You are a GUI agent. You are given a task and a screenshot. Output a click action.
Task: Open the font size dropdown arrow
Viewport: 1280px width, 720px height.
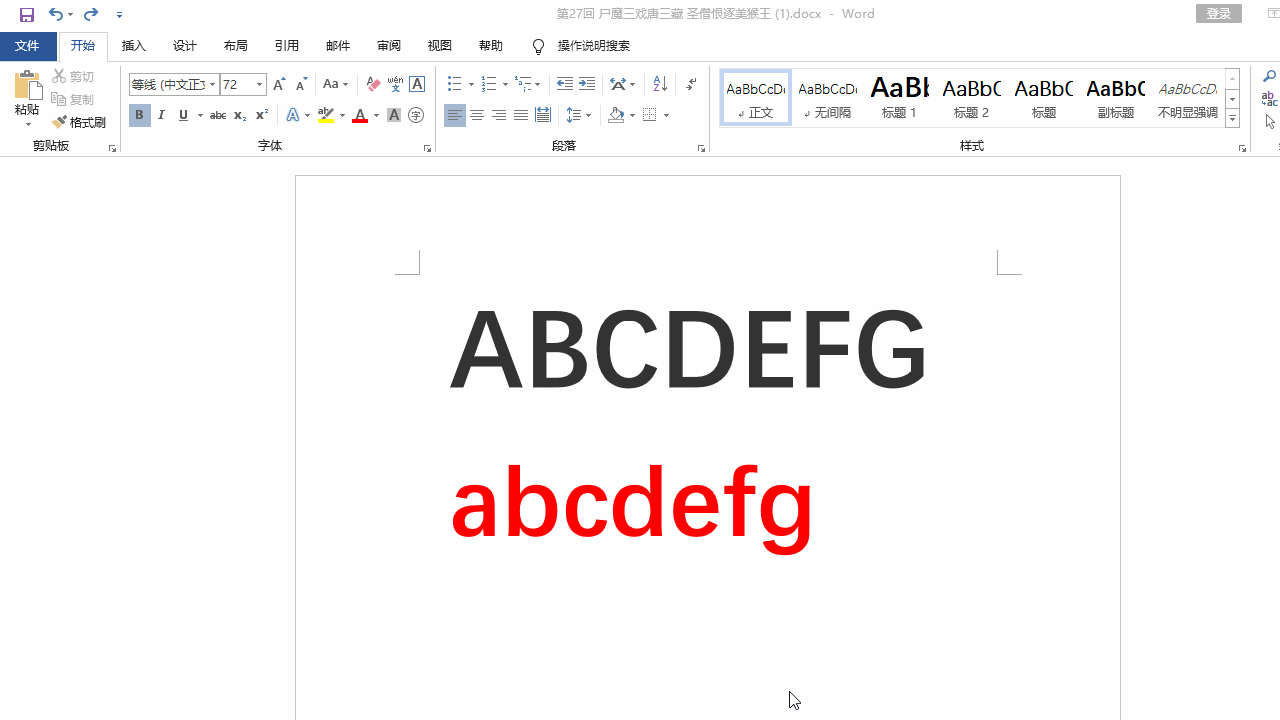tap(260, 85)
